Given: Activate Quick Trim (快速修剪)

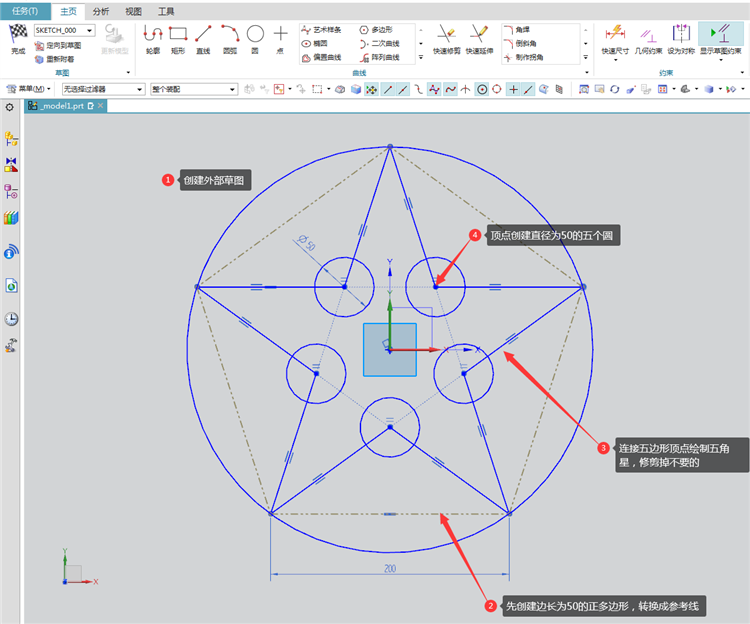Looking at the screenshot, I should pos(446,39).
